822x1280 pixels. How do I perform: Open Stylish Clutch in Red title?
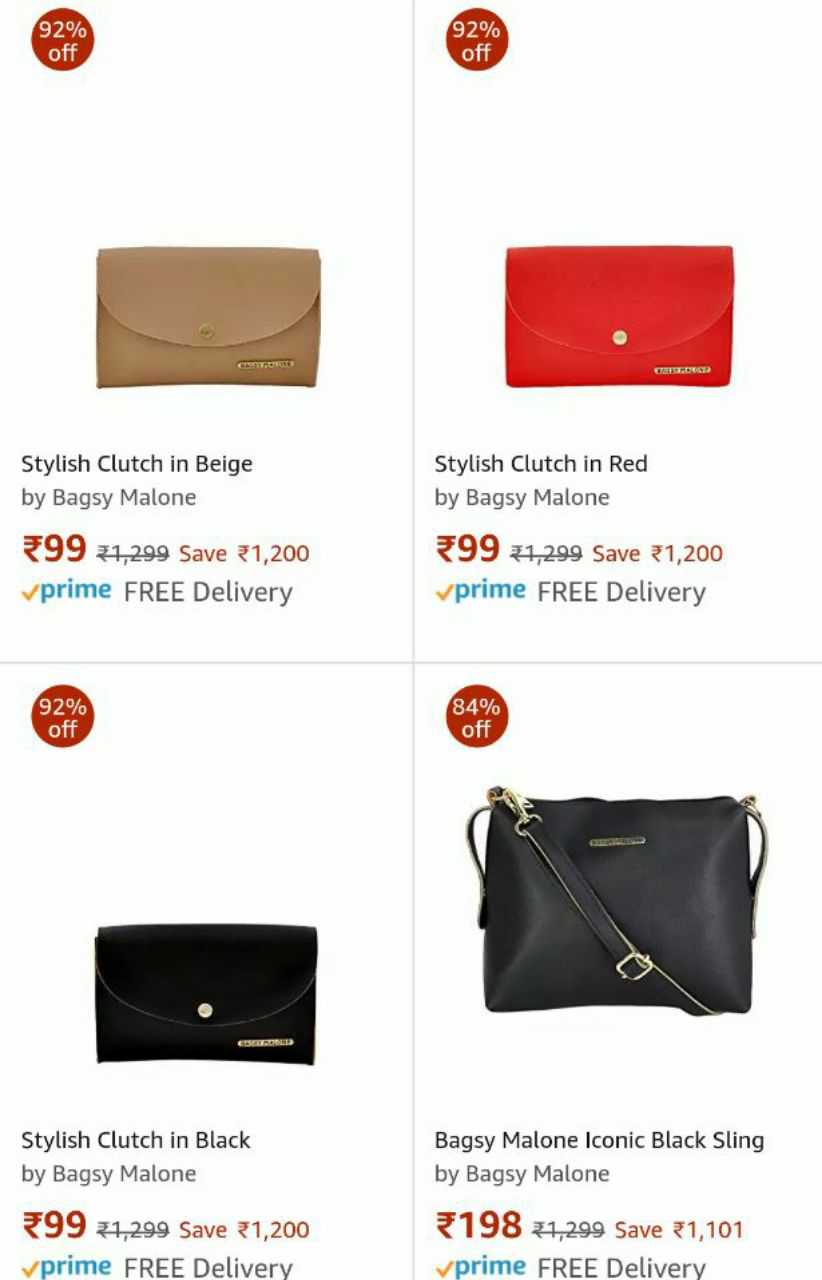click(x=541, y=464)
